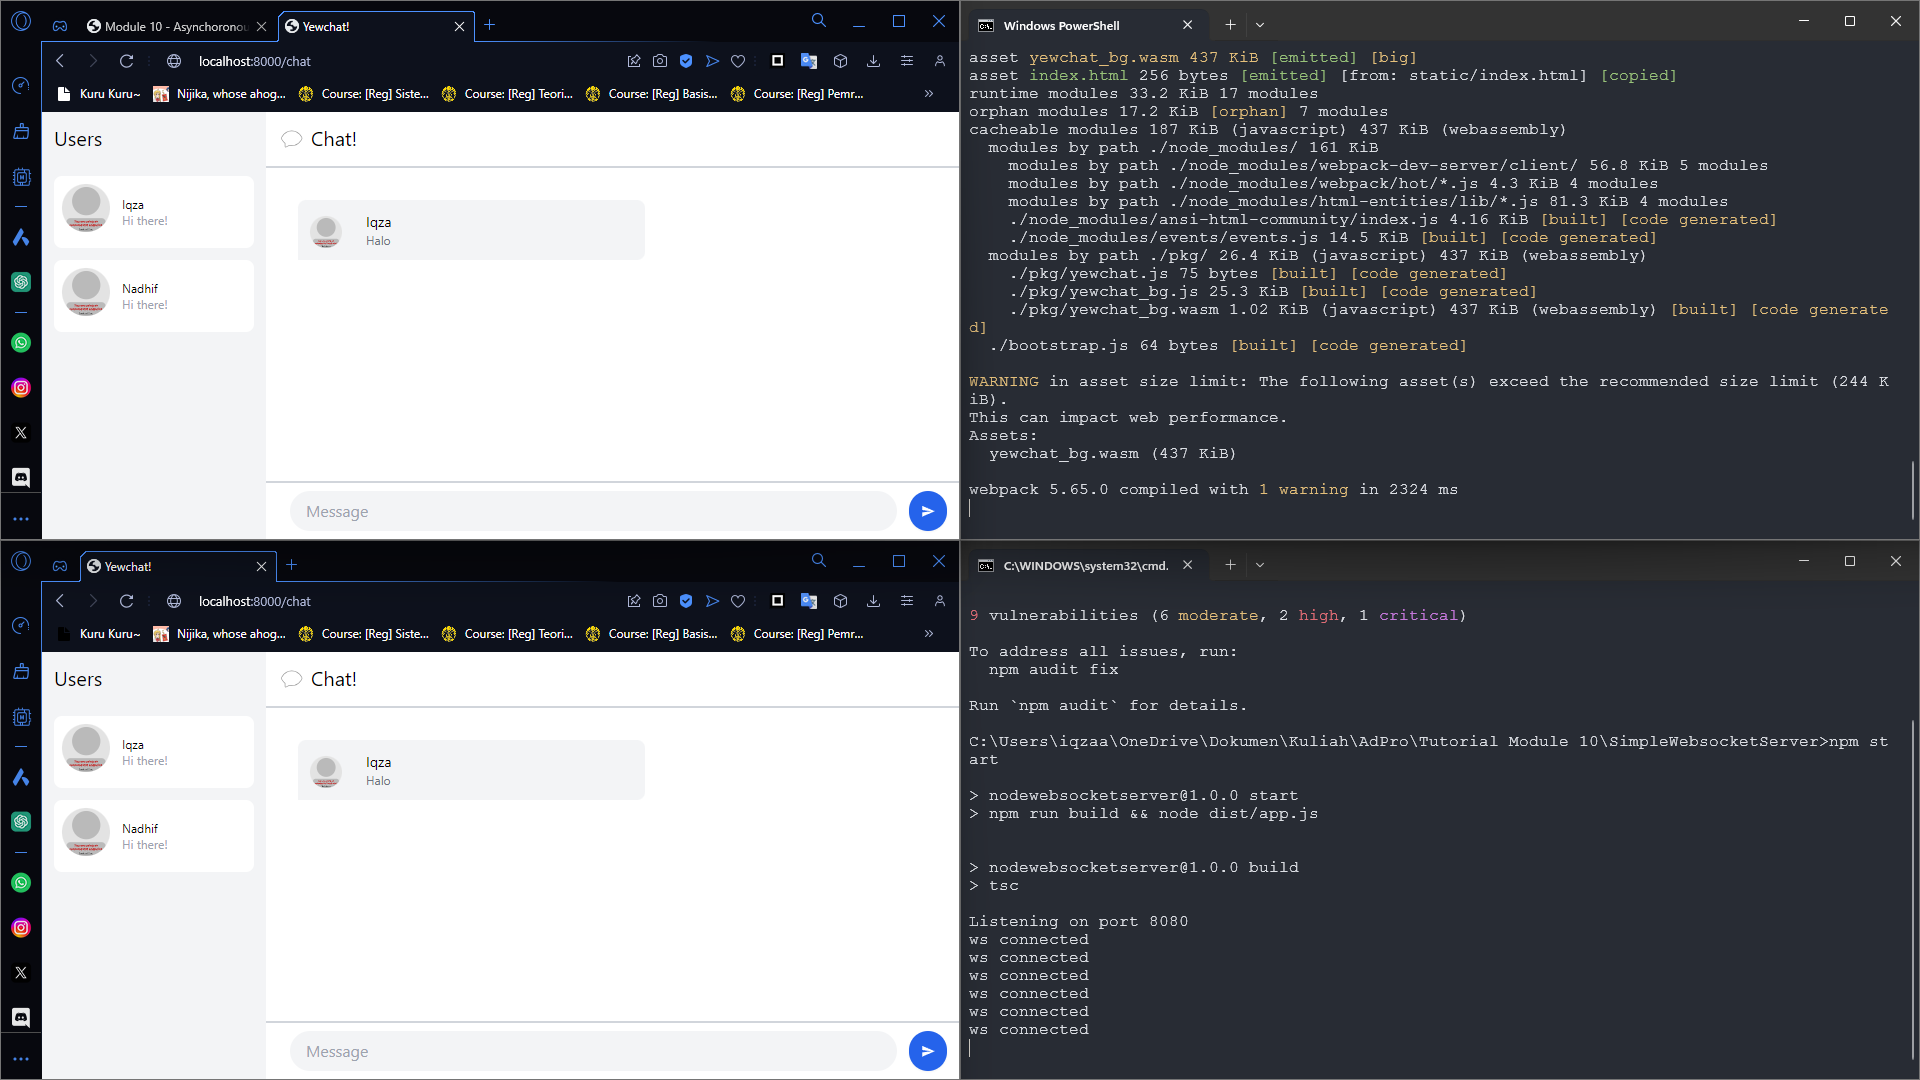The width and height of the screenshot is (1920, 1080).
Task: Open three-dots sidebar setup in top browser
Action: point(21,519)
